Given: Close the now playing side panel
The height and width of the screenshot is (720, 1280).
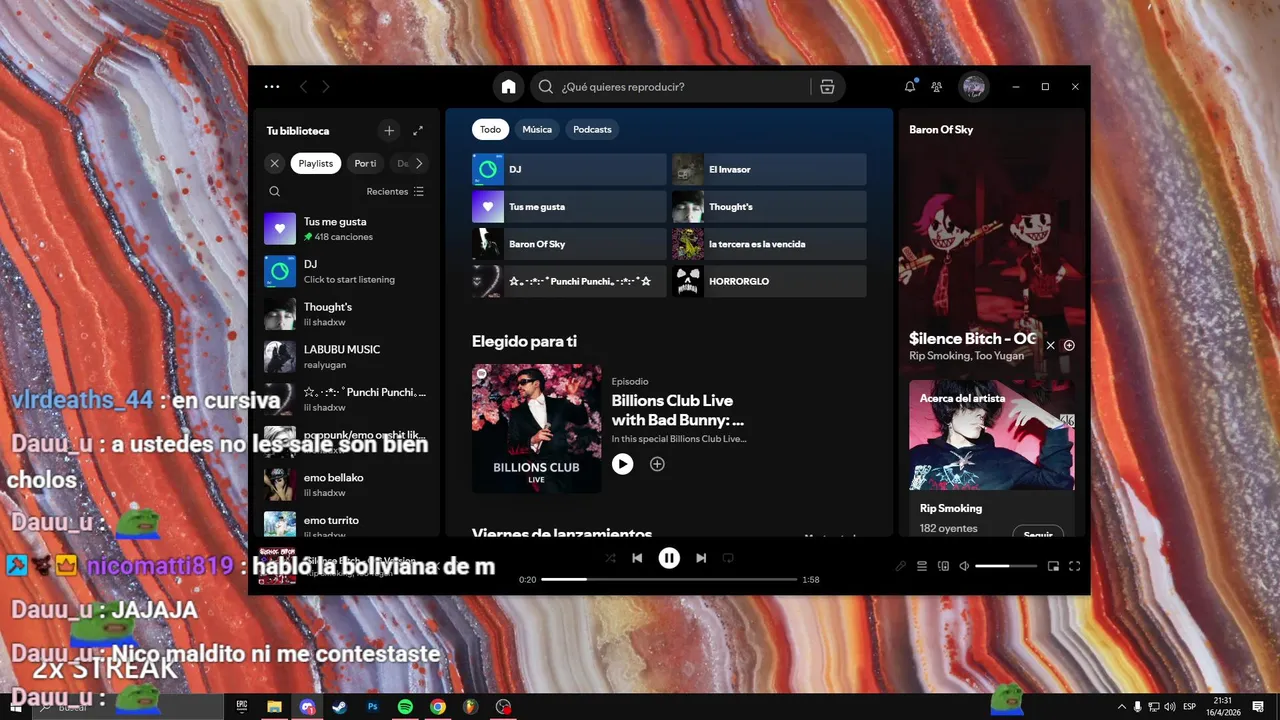Looking at the screenshot, I should tap(1050, 345).
